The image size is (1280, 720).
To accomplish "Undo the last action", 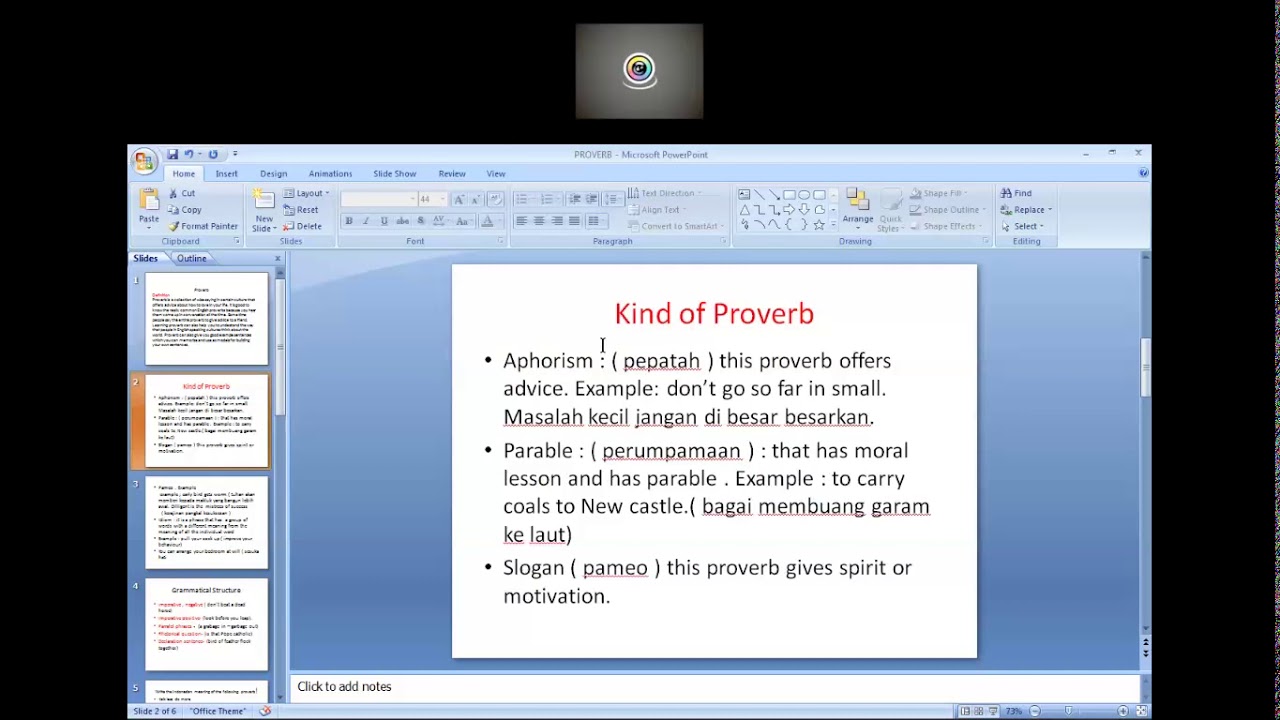I will point(188,154).
